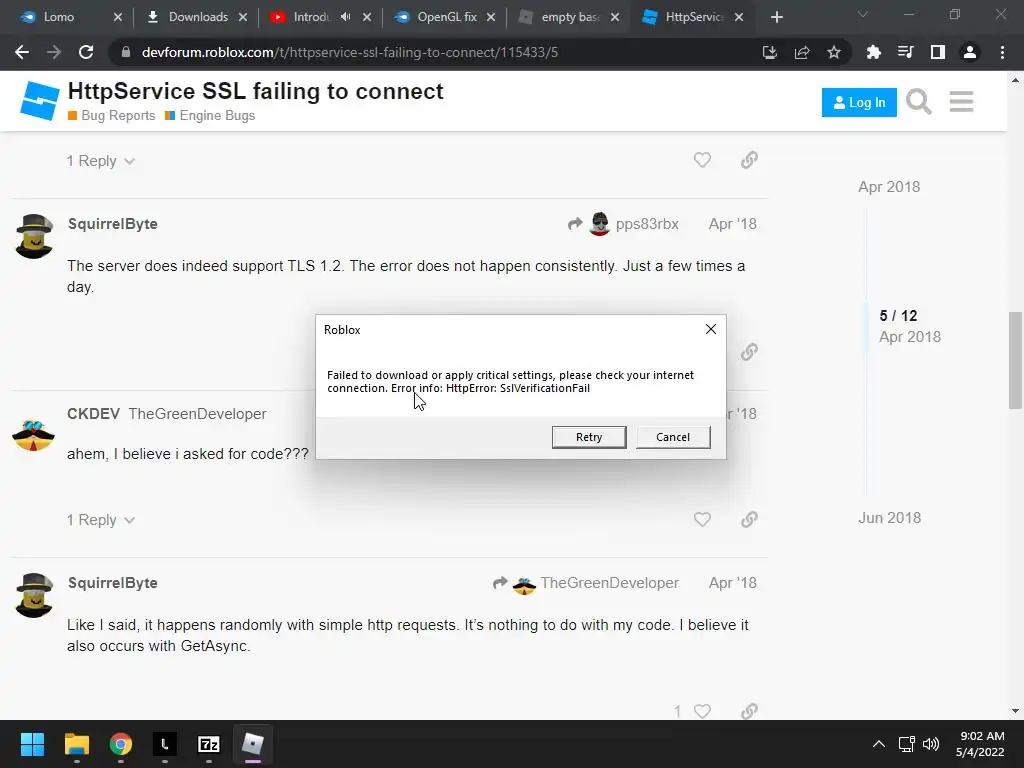
Task: View site information lock icon
Action: tap(125, 52)
